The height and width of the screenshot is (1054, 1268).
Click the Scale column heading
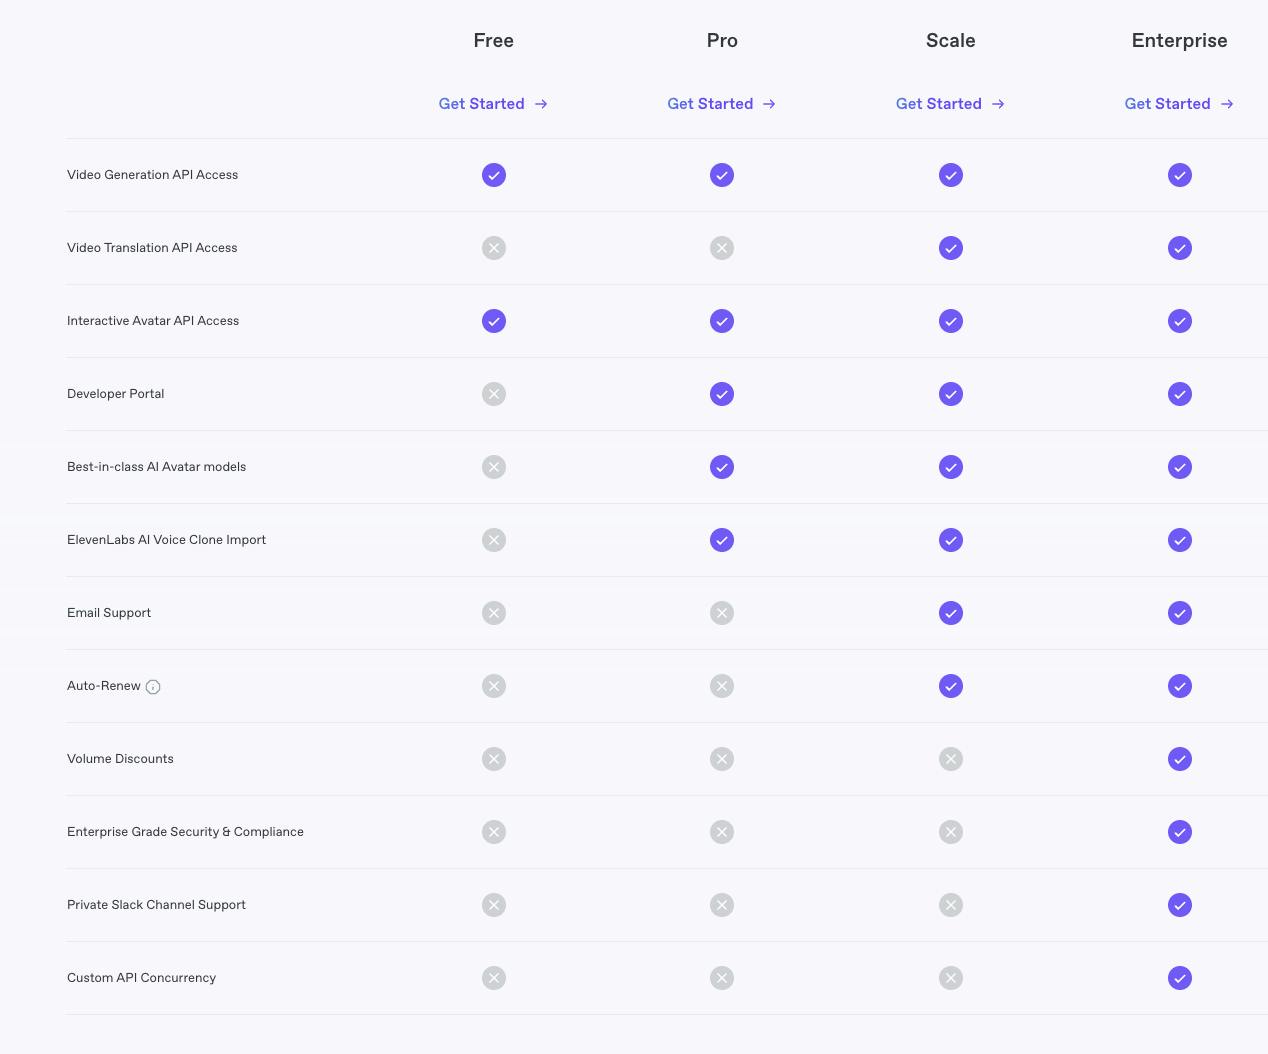pos(950,41)
